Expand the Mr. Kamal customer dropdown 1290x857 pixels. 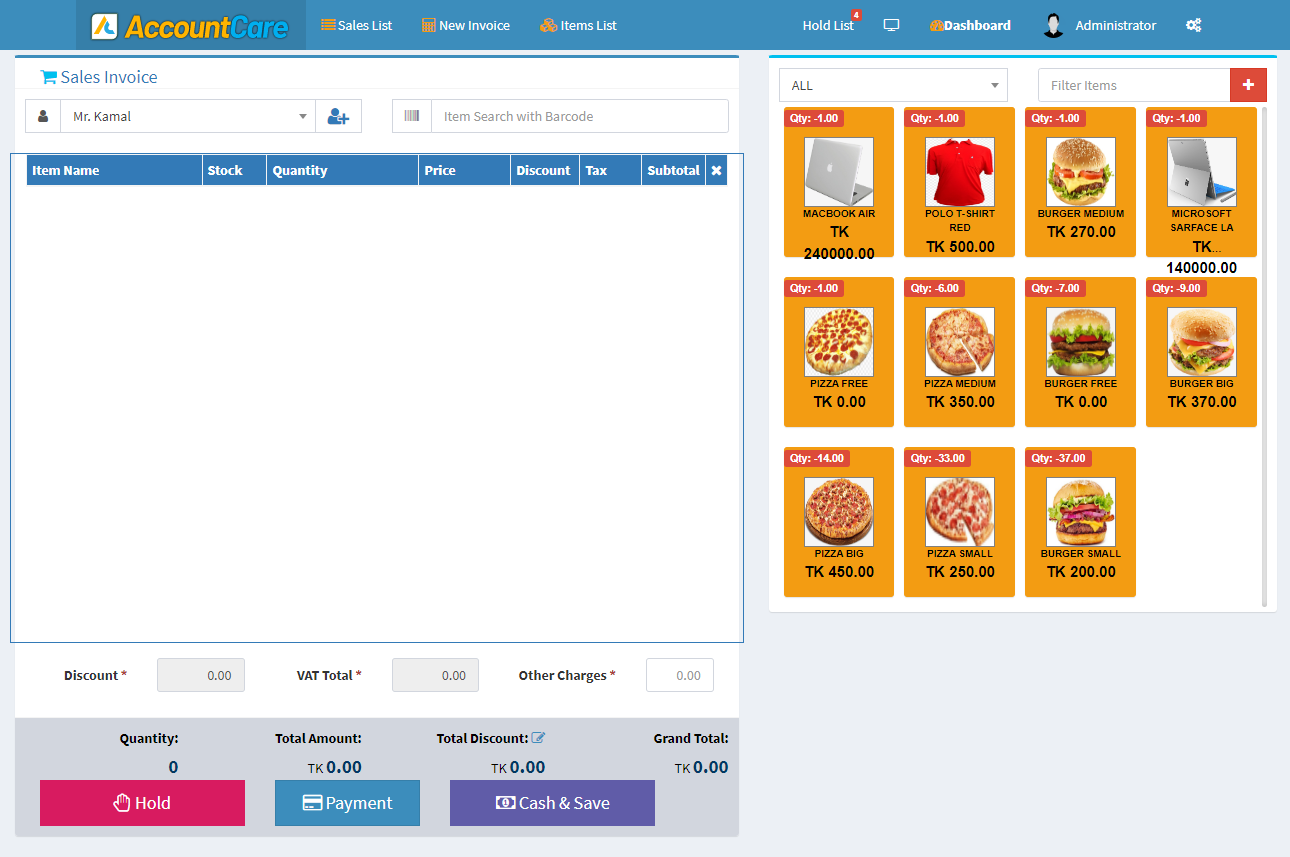[188, 116]
